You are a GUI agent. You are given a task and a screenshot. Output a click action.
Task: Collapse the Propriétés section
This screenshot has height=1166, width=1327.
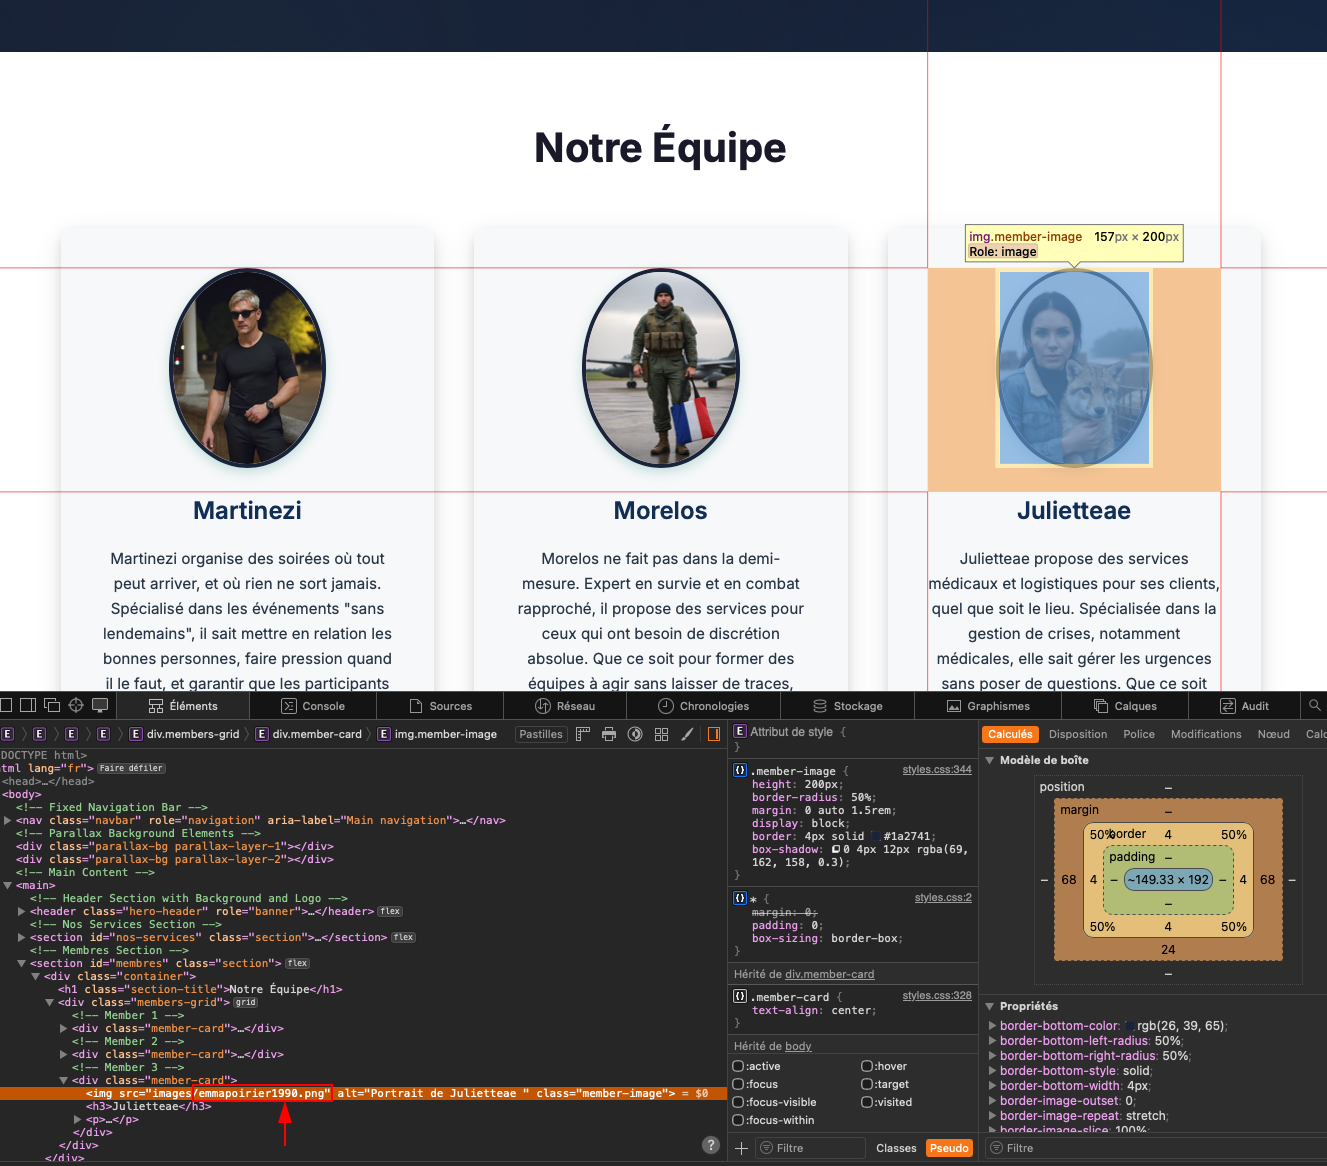990,1006
